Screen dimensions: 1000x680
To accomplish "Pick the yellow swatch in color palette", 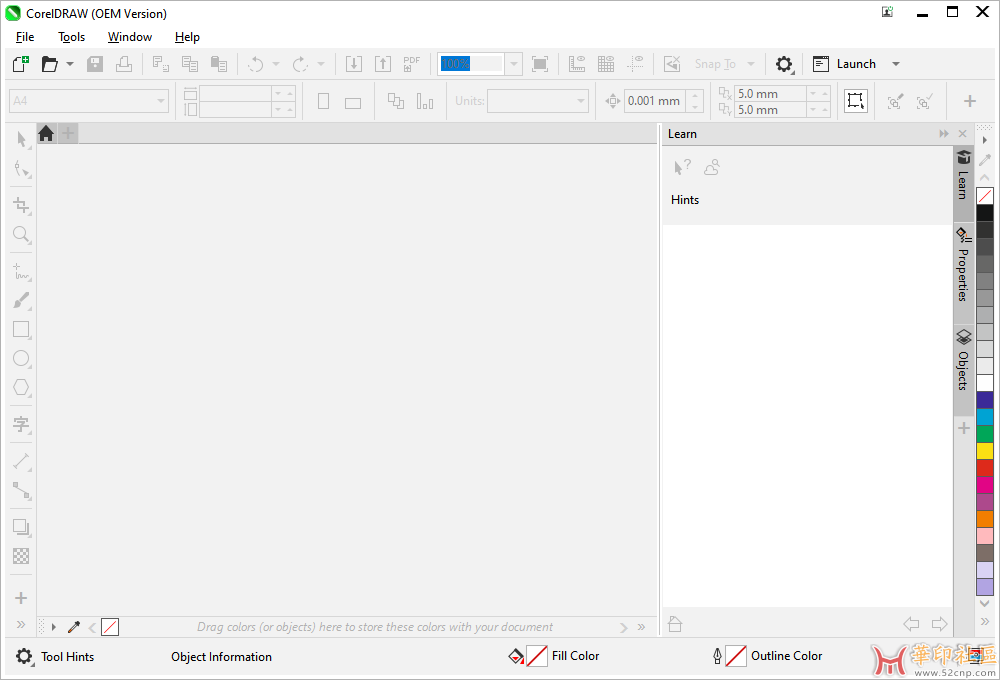I will coord(985,451).
